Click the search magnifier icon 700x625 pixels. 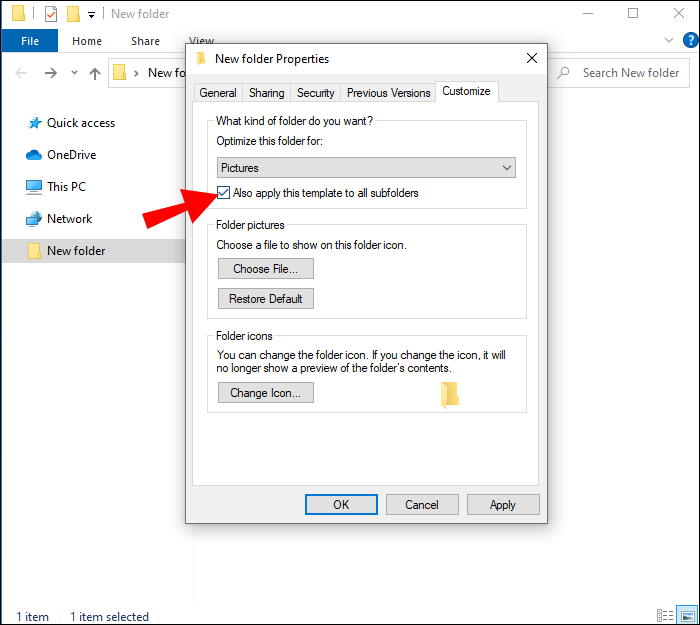(563, 72)
